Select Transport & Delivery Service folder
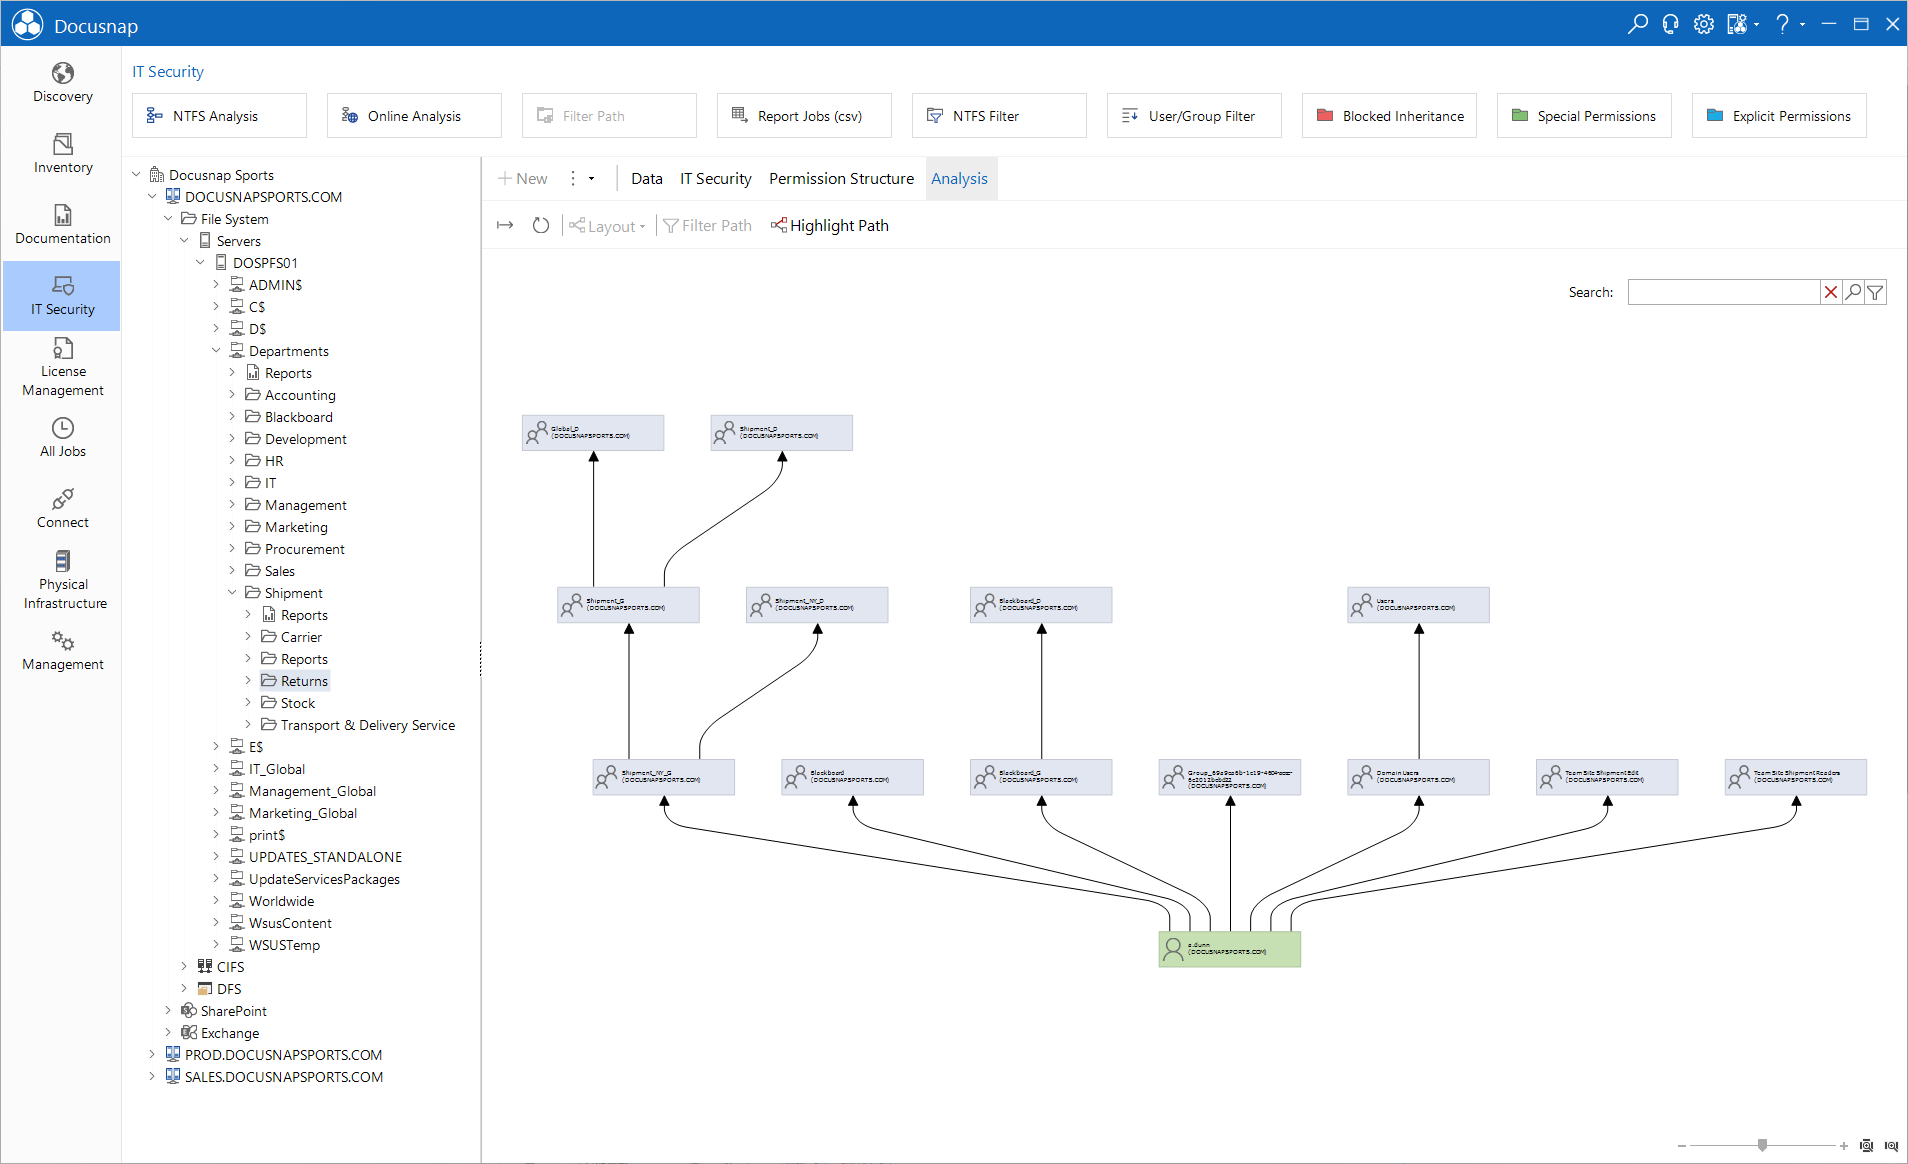 [x=358, y=725]
